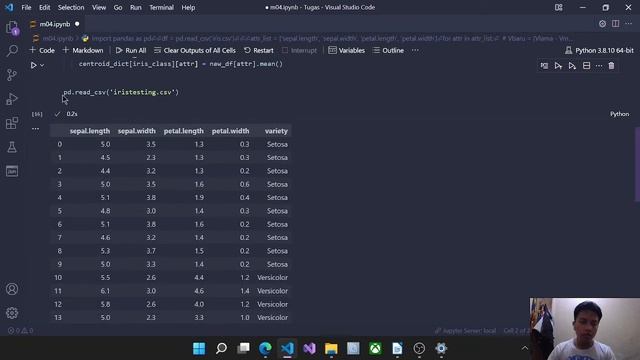Open File Explorer from taskbar

(x=331, y=349)
